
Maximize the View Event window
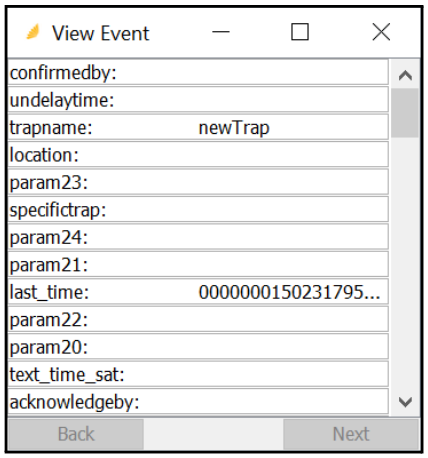click(300, 32)
